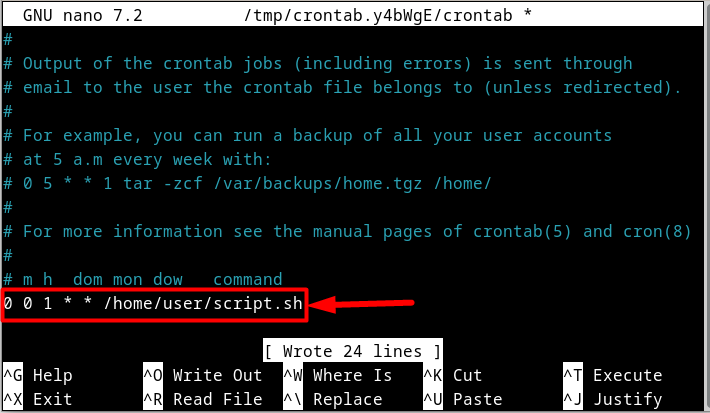
Task: Click the ^X Exit shortcut
Action: [38, 399]
